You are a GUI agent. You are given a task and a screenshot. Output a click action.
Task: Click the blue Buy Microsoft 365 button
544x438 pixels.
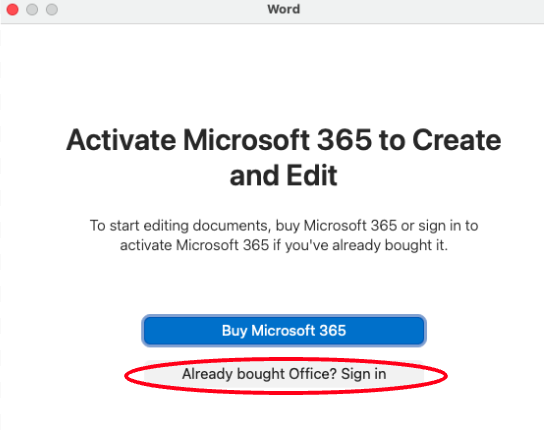(x=284, y=330)
